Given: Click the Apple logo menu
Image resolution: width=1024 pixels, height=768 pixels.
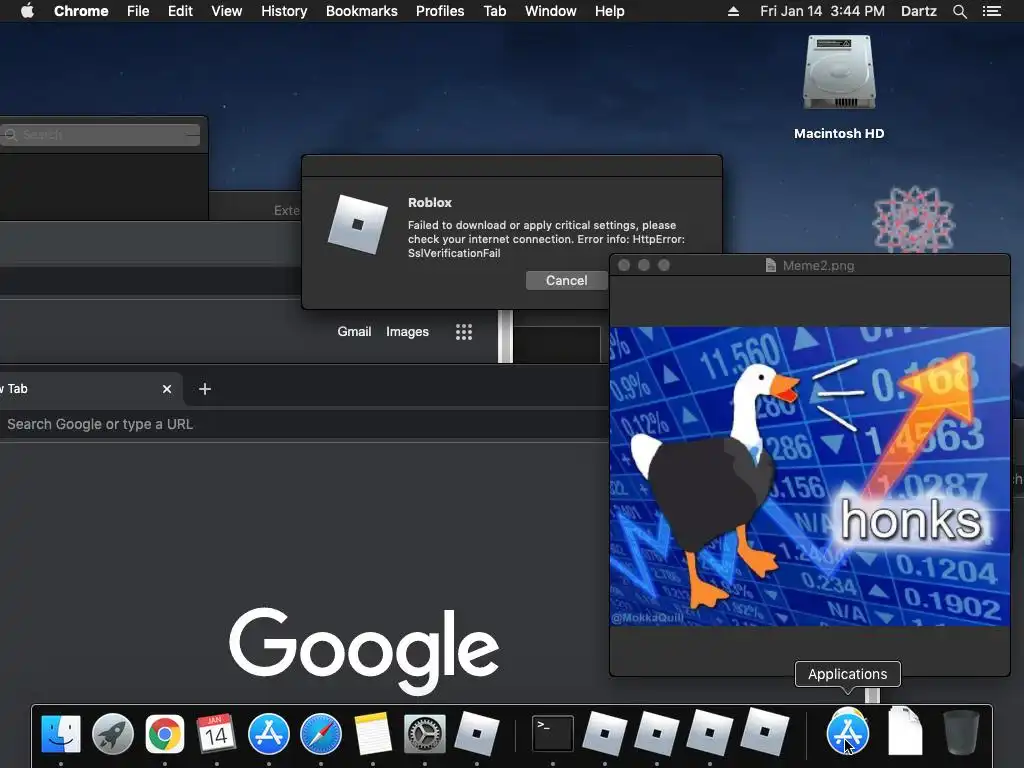Looking at the screenshot, I should [x=27, y=10].
